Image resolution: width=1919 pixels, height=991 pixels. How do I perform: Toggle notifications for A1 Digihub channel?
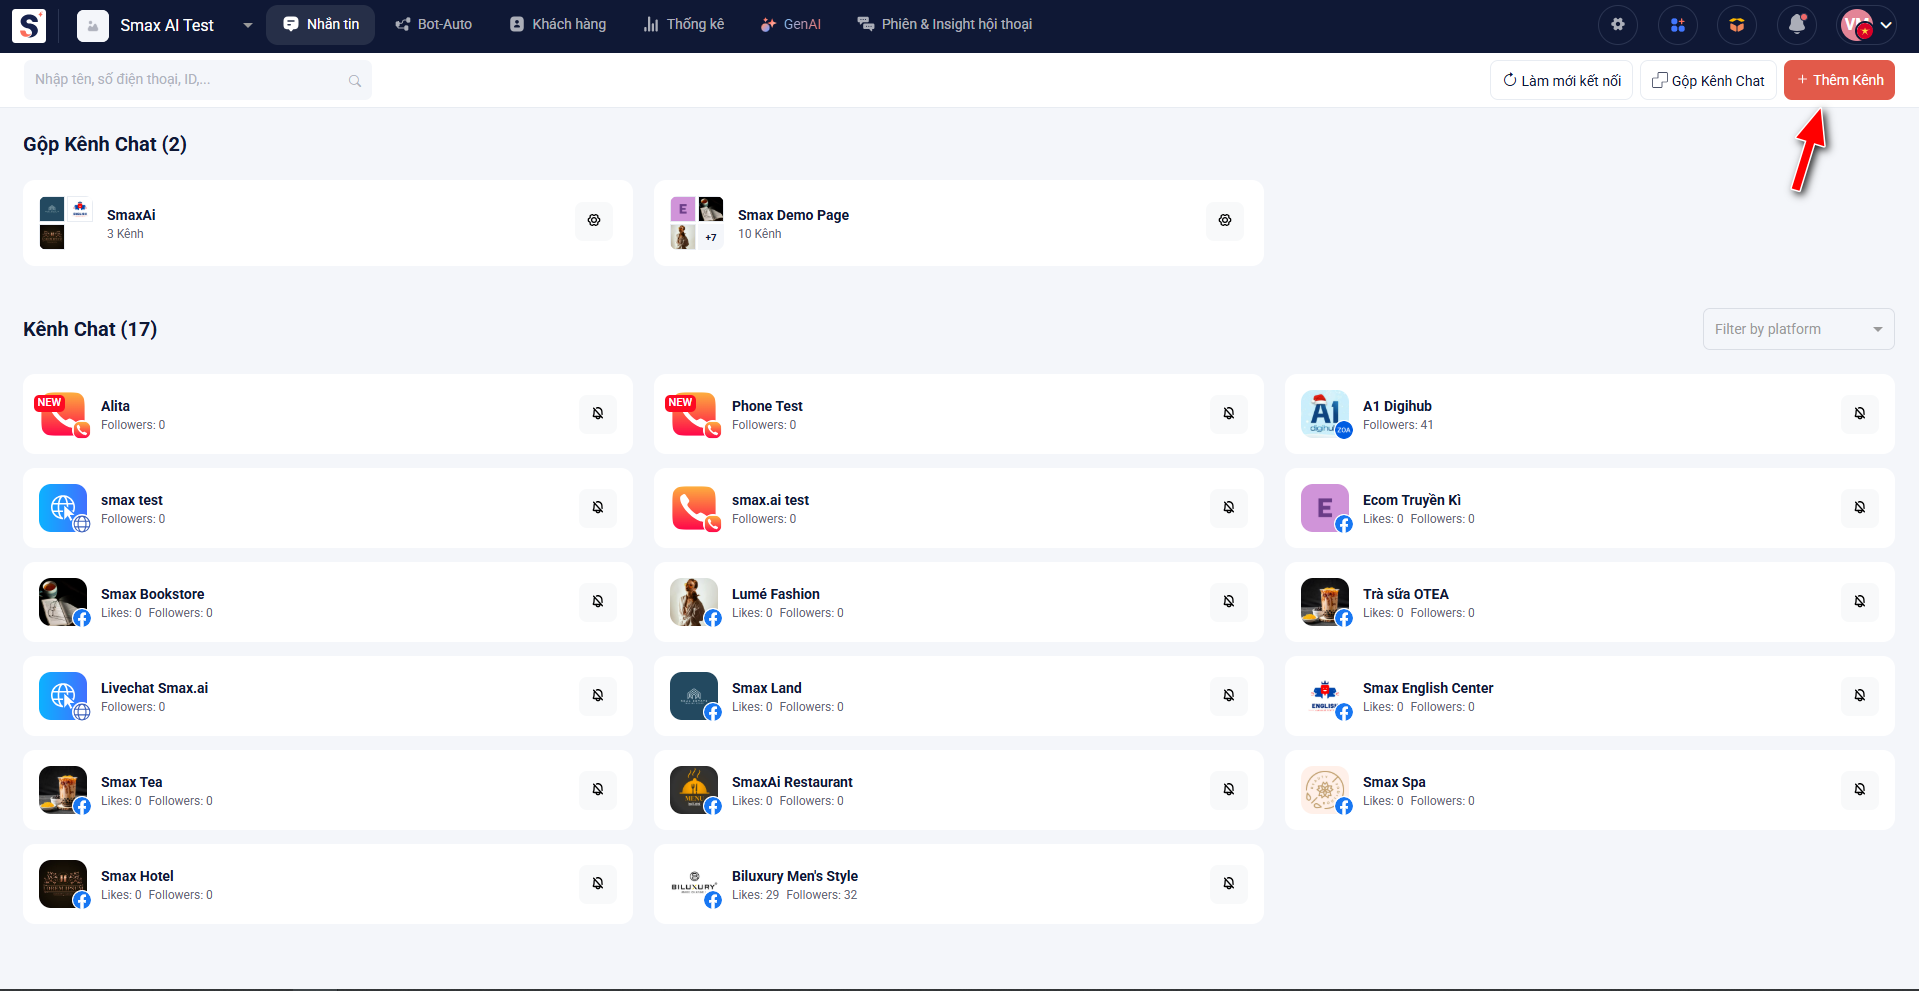point(1860,414)
